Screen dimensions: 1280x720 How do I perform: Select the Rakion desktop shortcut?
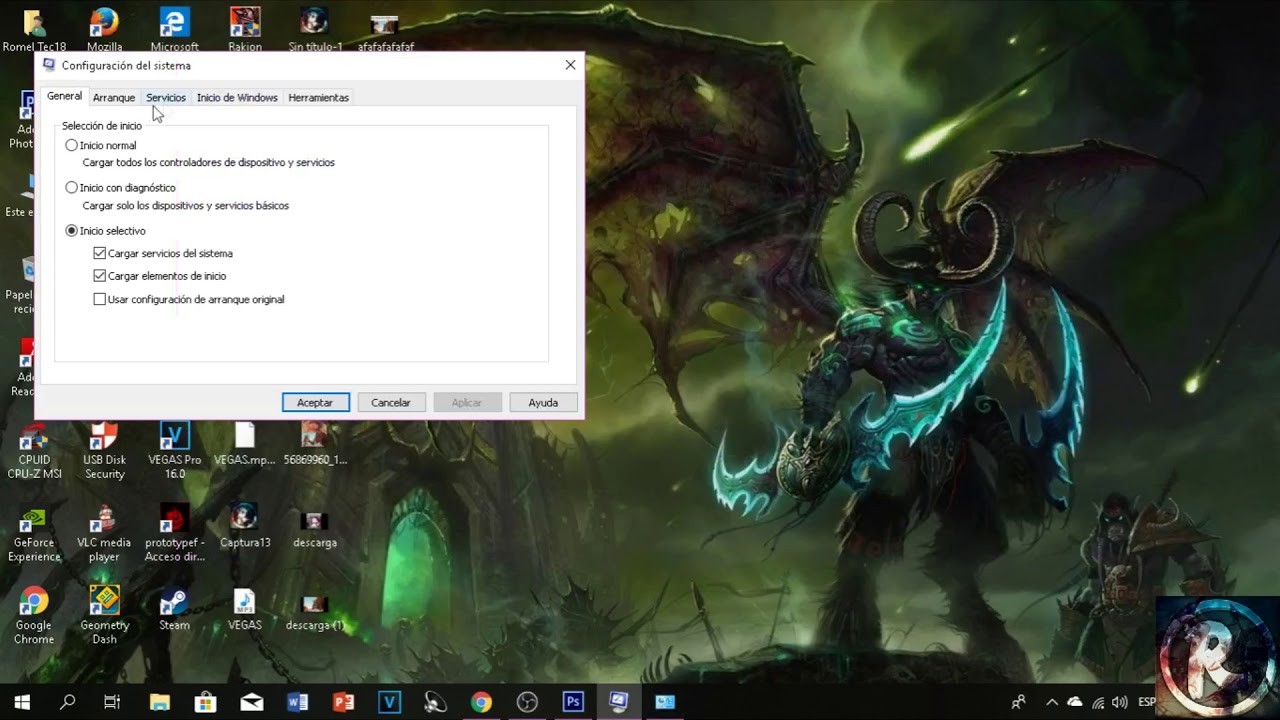tap(245, 29)
